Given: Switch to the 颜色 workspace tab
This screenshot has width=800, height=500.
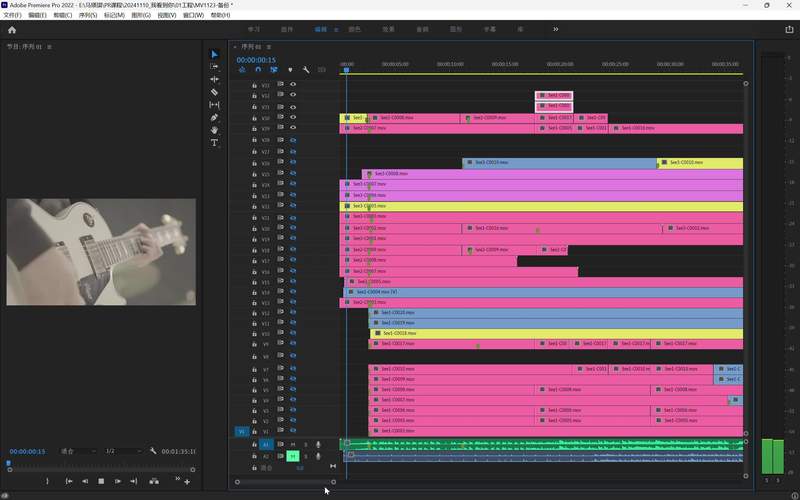Looking at the screenshot, I should (354, 30).
